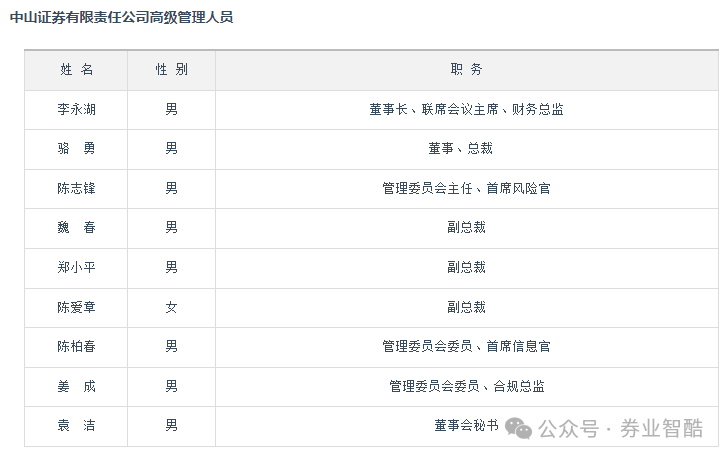The width and height of the screenshot is (726, 458).
Task: Select the 姓名 column header
Action: pyautogui.click(x=77, y=70)
